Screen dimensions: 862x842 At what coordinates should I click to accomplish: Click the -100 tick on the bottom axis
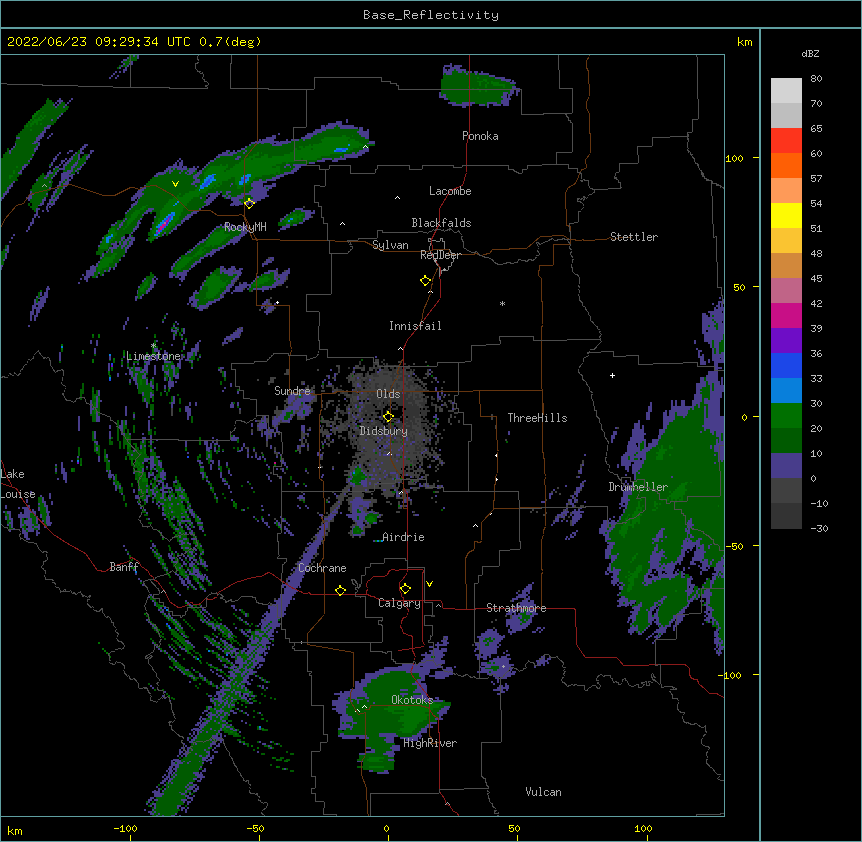click(x=125, y=828)
